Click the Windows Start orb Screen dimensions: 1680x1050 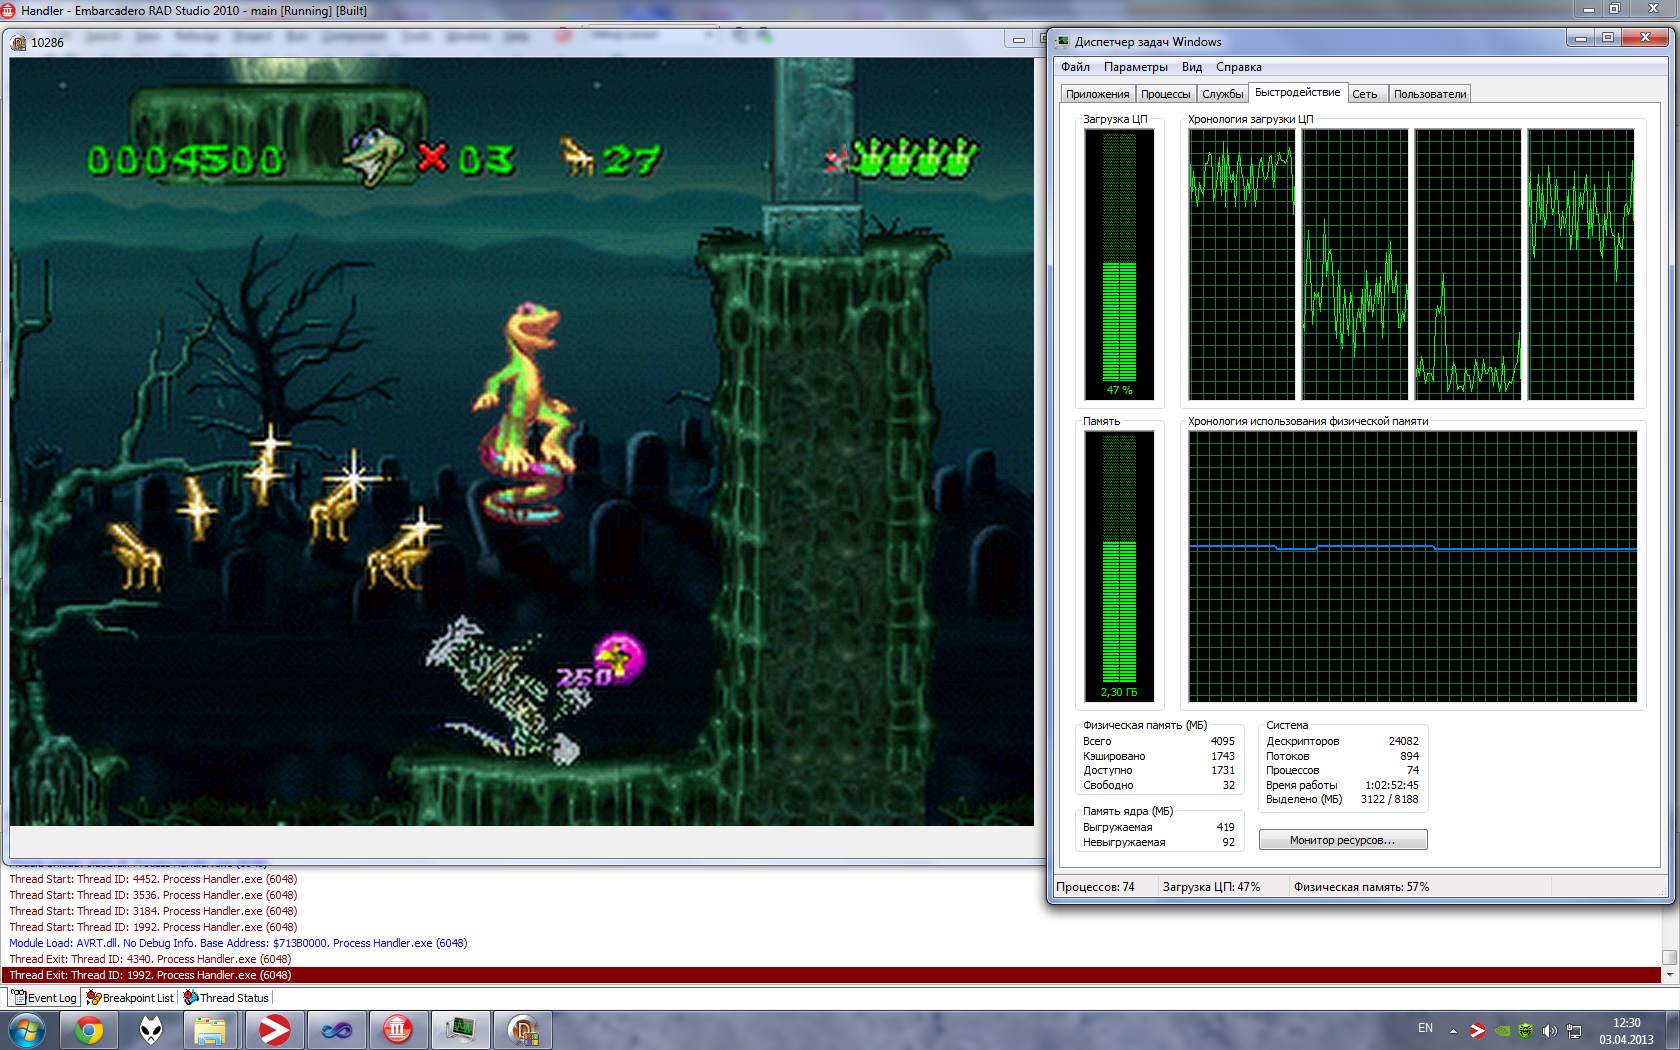point(27,1029)
